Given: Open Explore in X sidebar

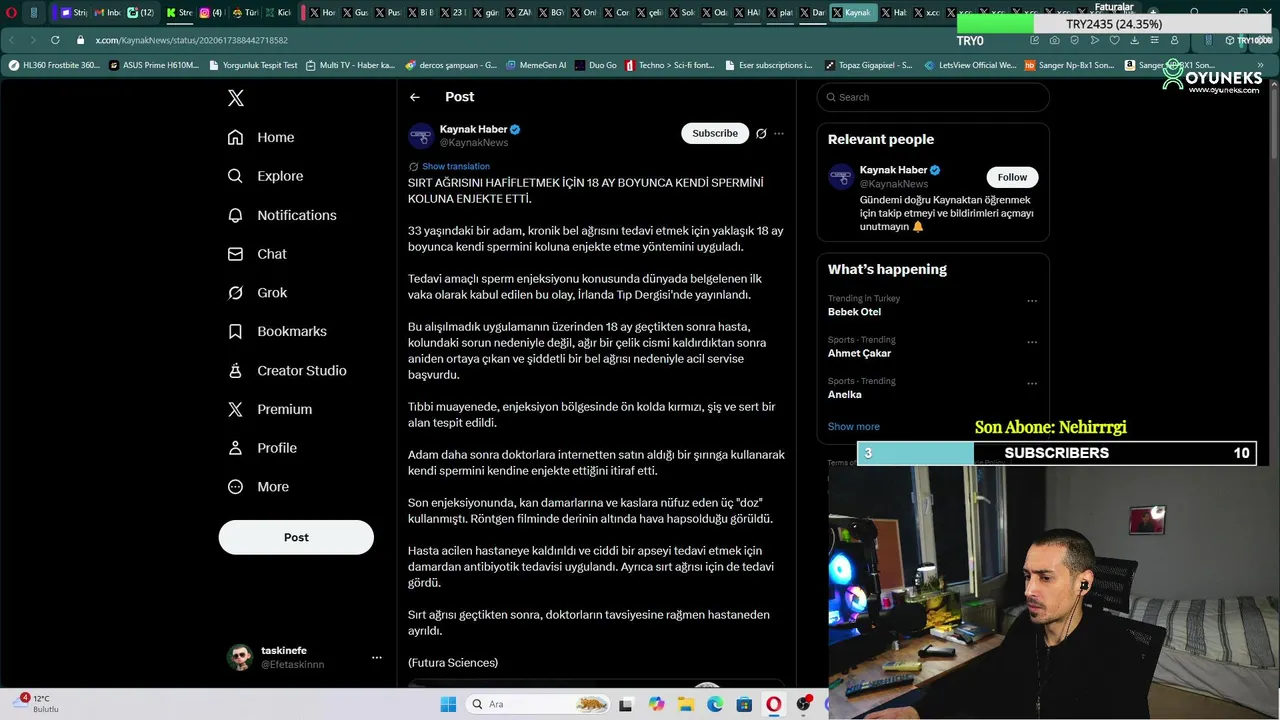Looking at the screenshot, I should [265, 176].
